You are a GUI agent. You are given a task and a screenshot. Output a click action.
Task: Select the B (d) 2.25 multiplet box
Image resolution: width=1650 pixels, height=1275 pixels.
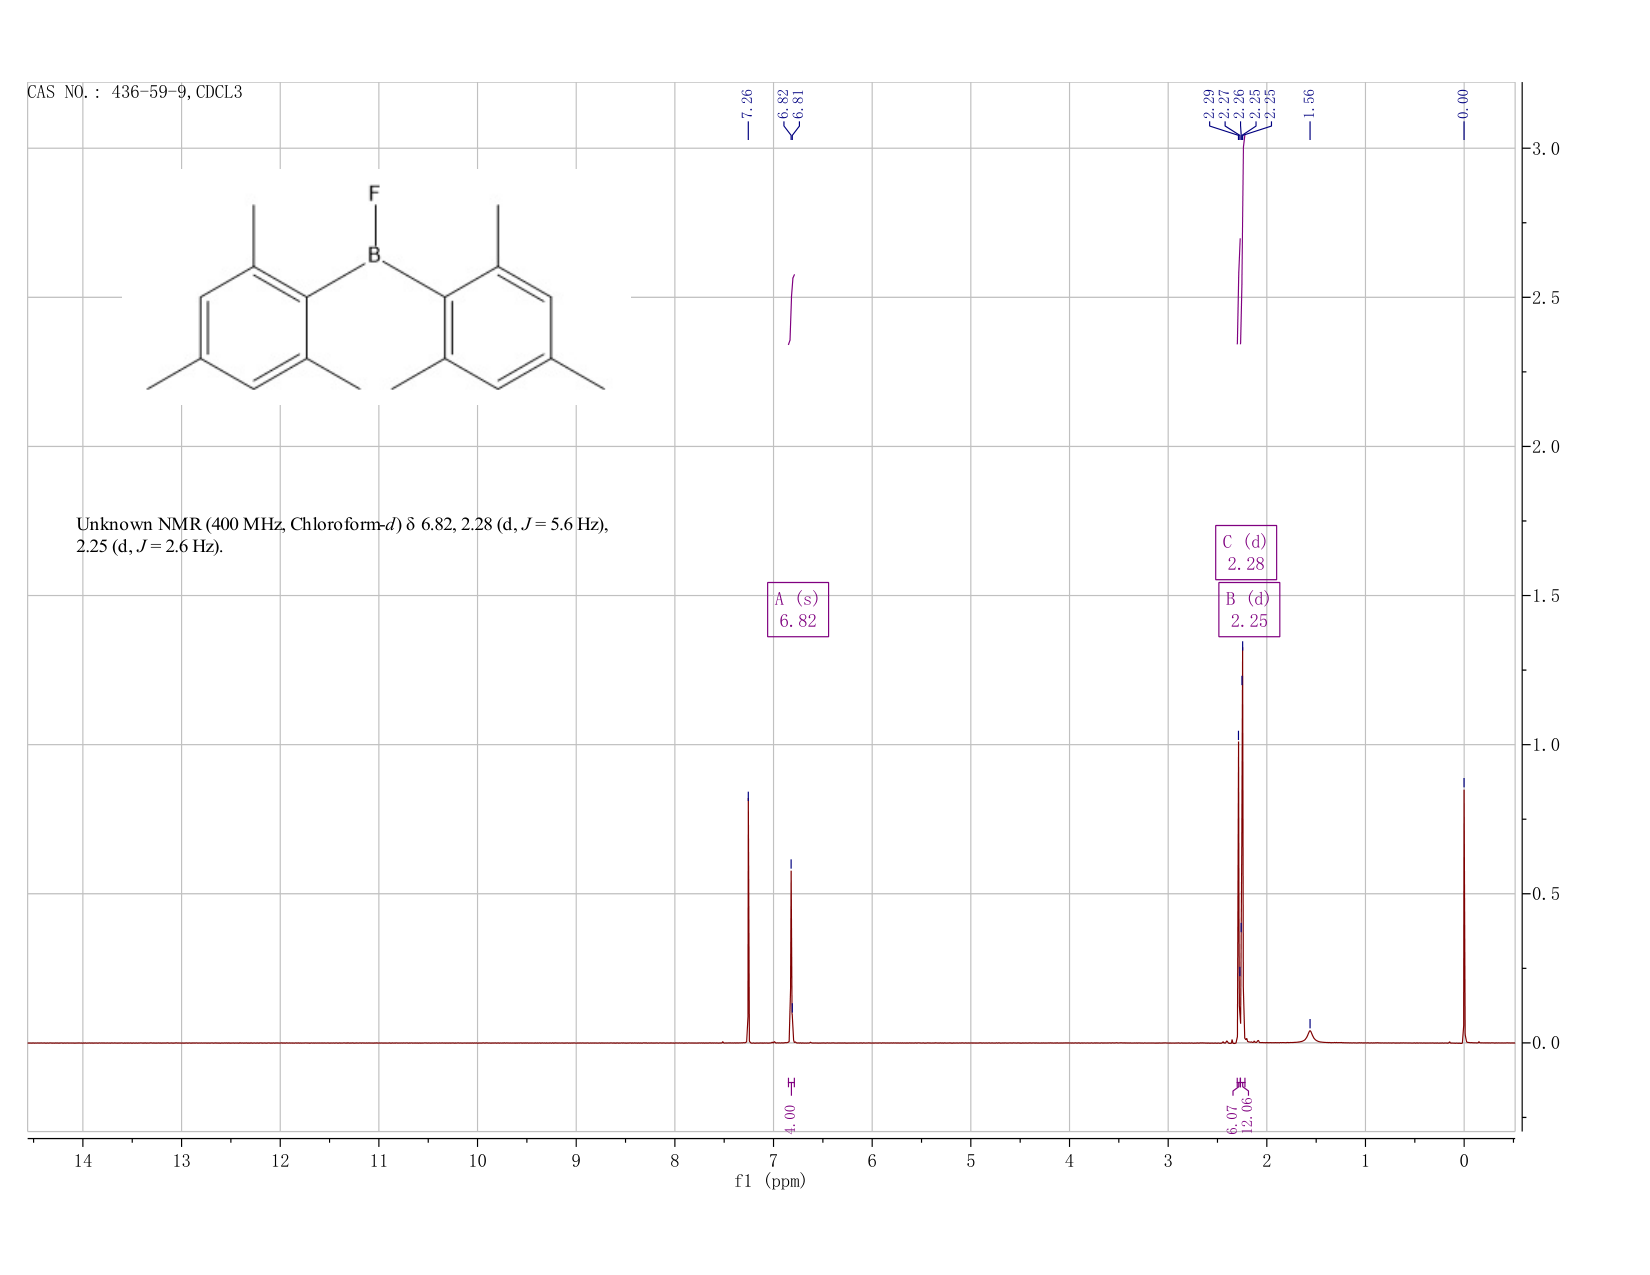coord(1249,609)
